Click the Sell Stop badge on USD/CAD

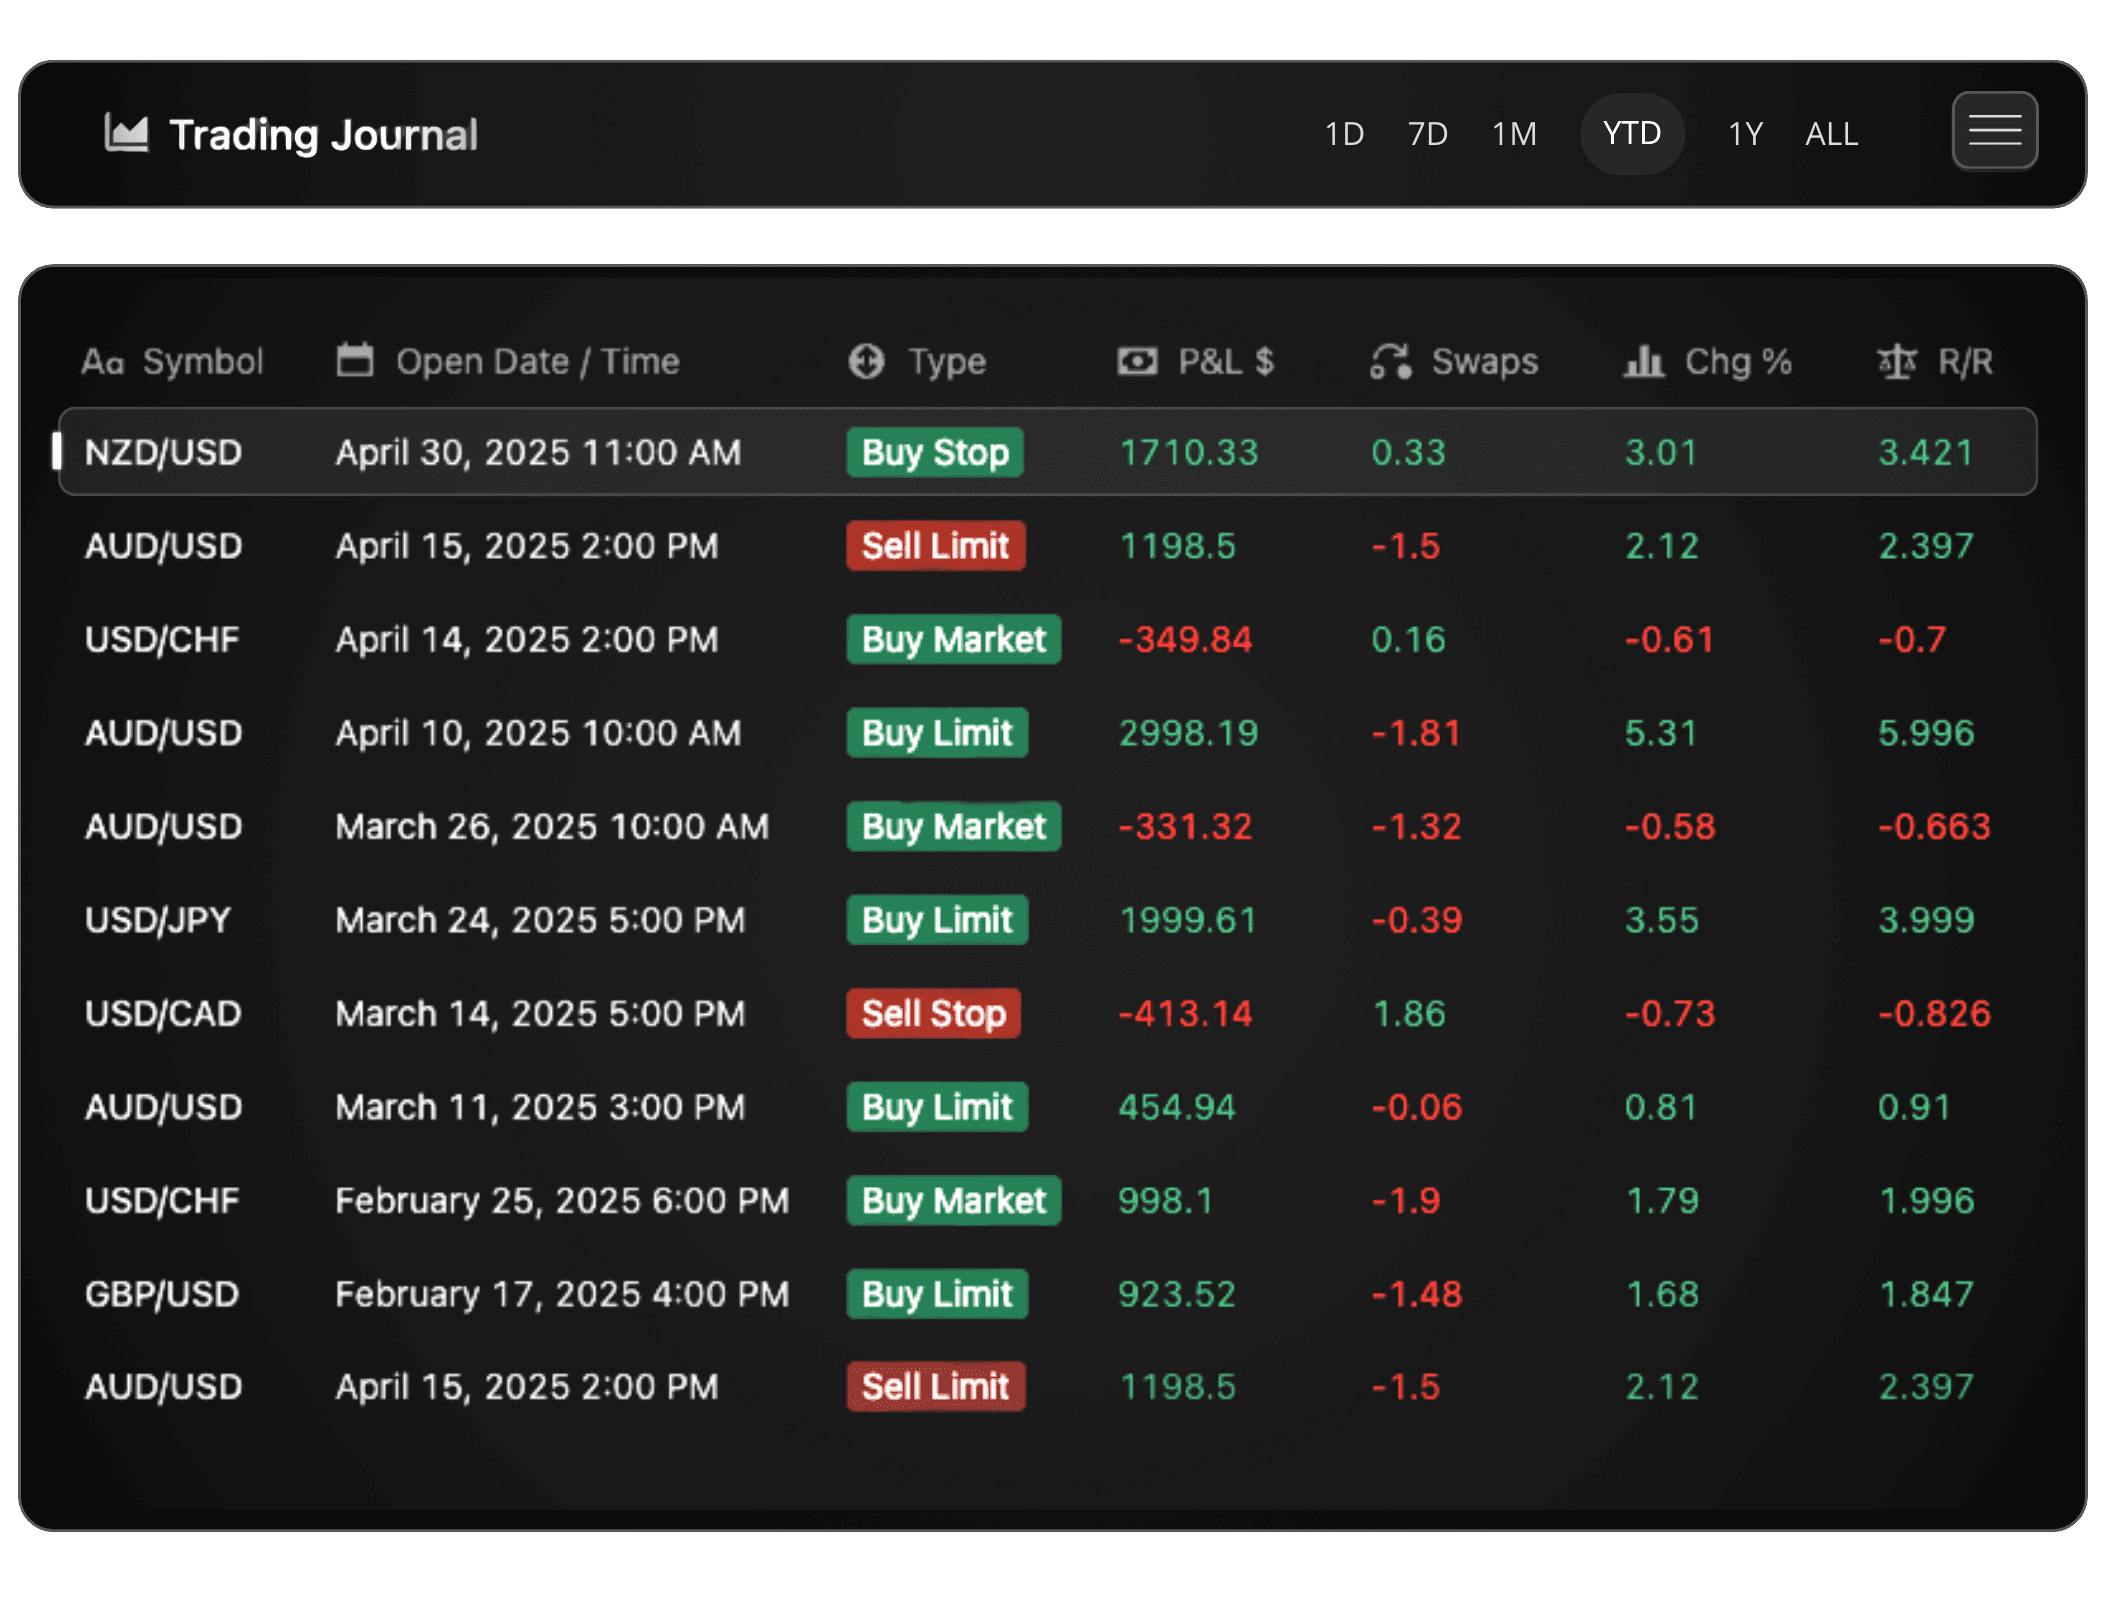point(933,1013)
